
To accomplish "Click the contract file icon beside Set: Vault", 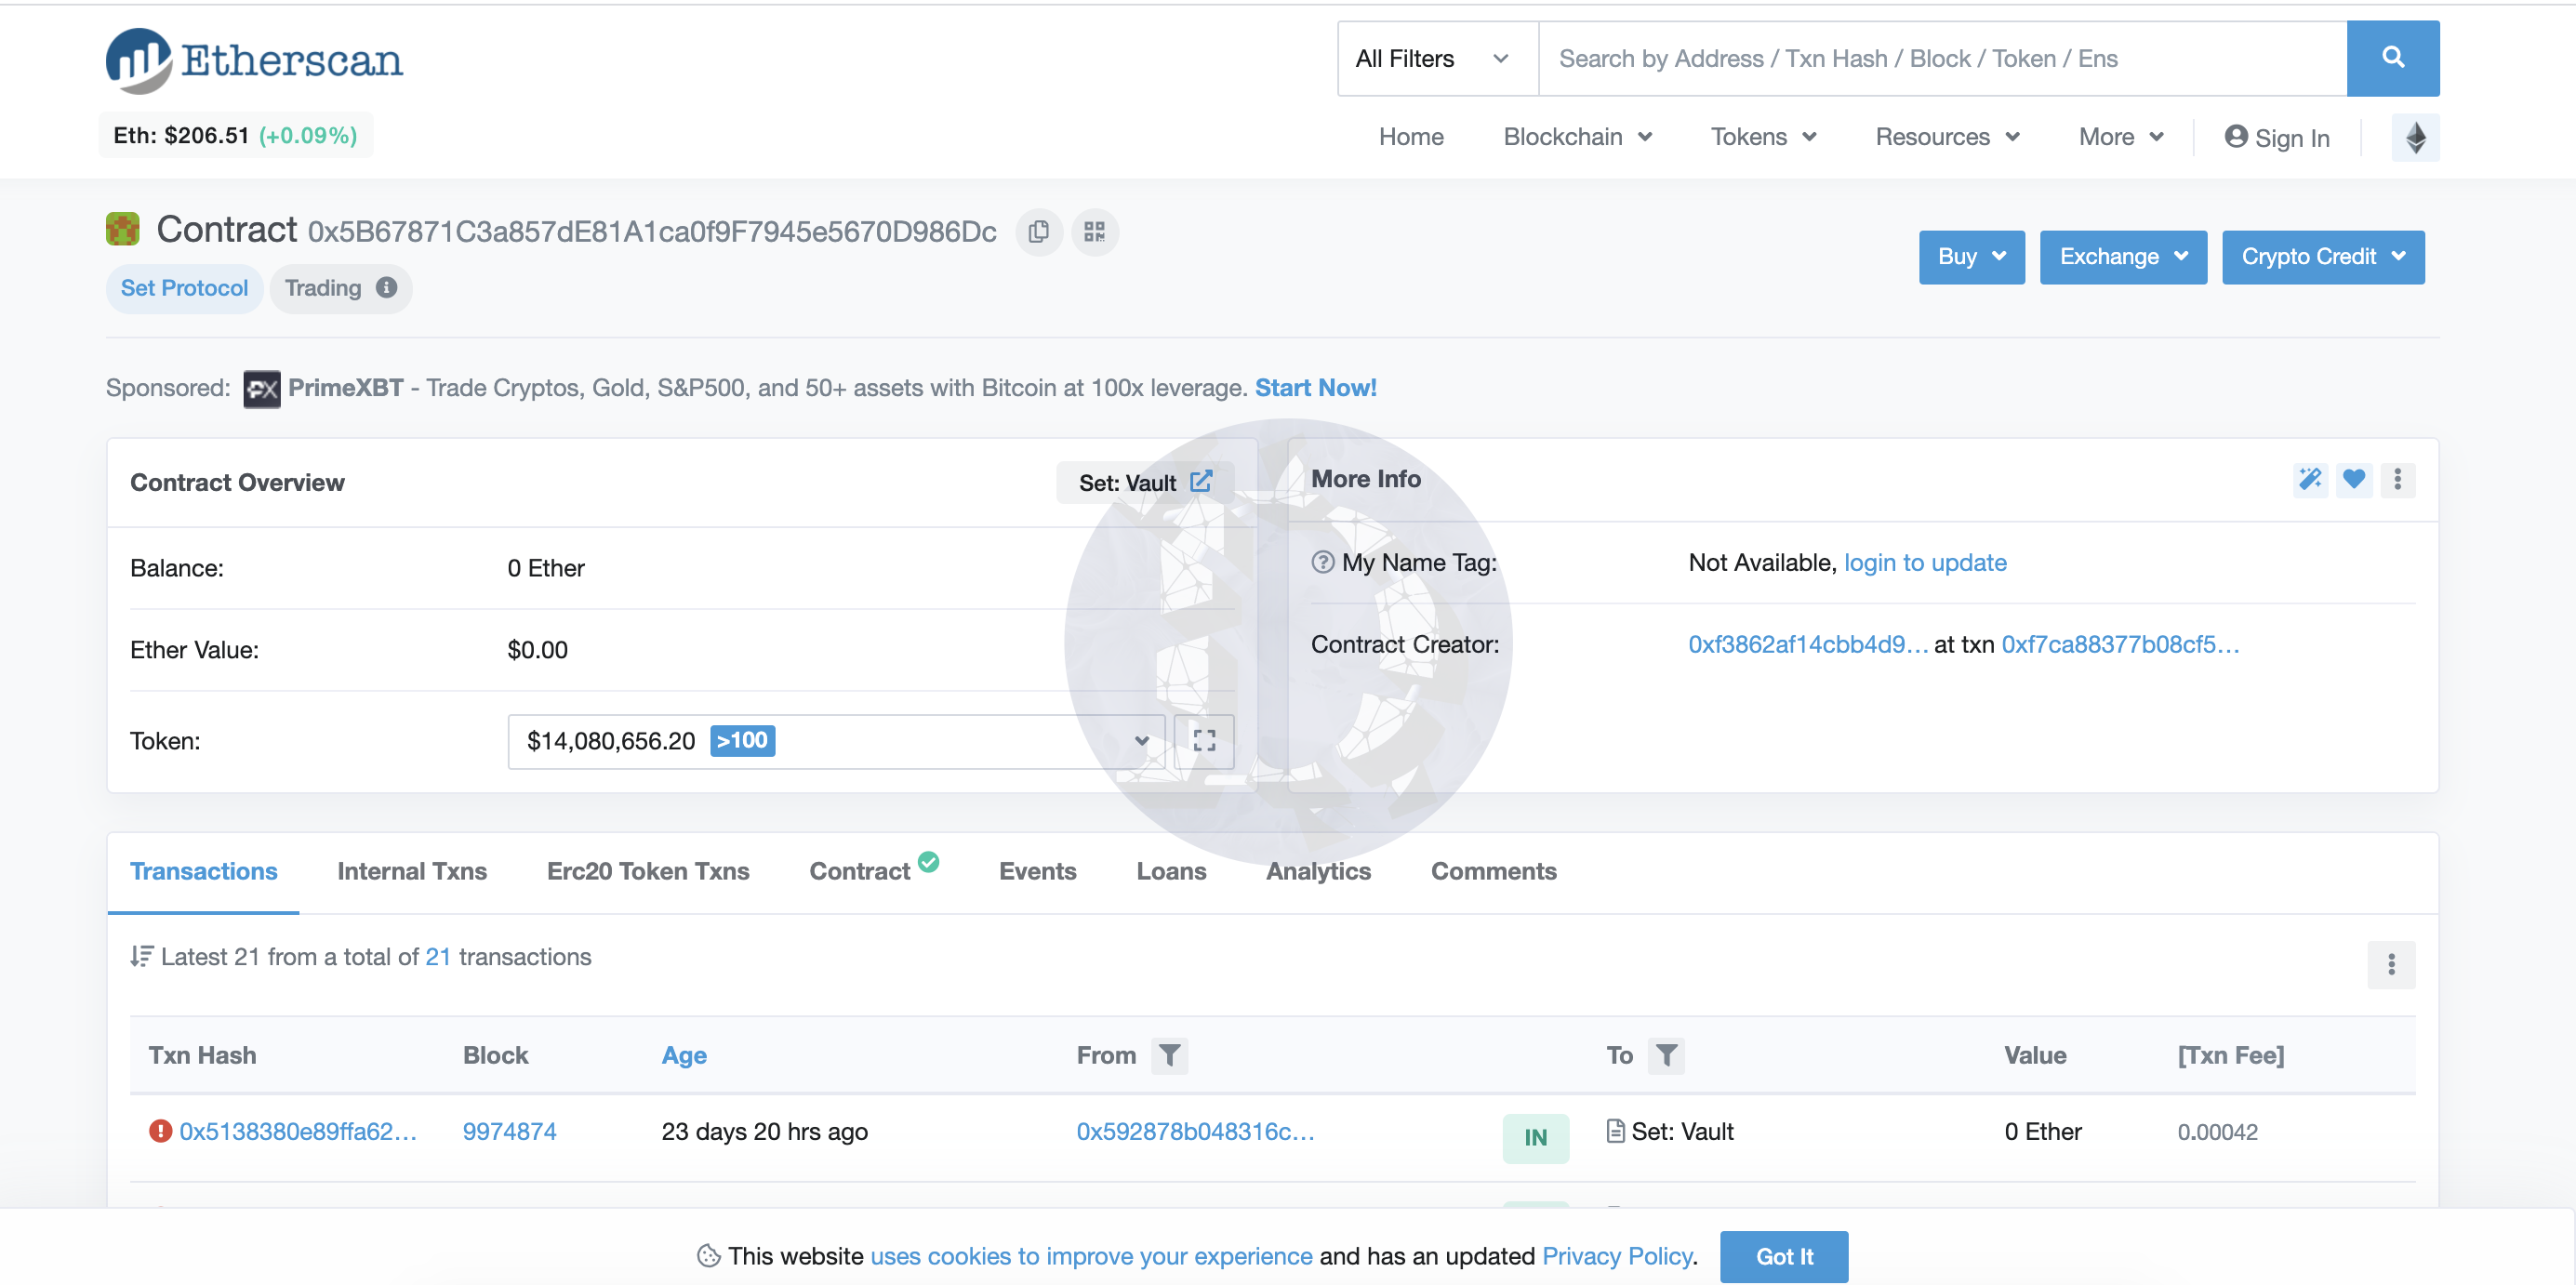I will (1615, 1131).
